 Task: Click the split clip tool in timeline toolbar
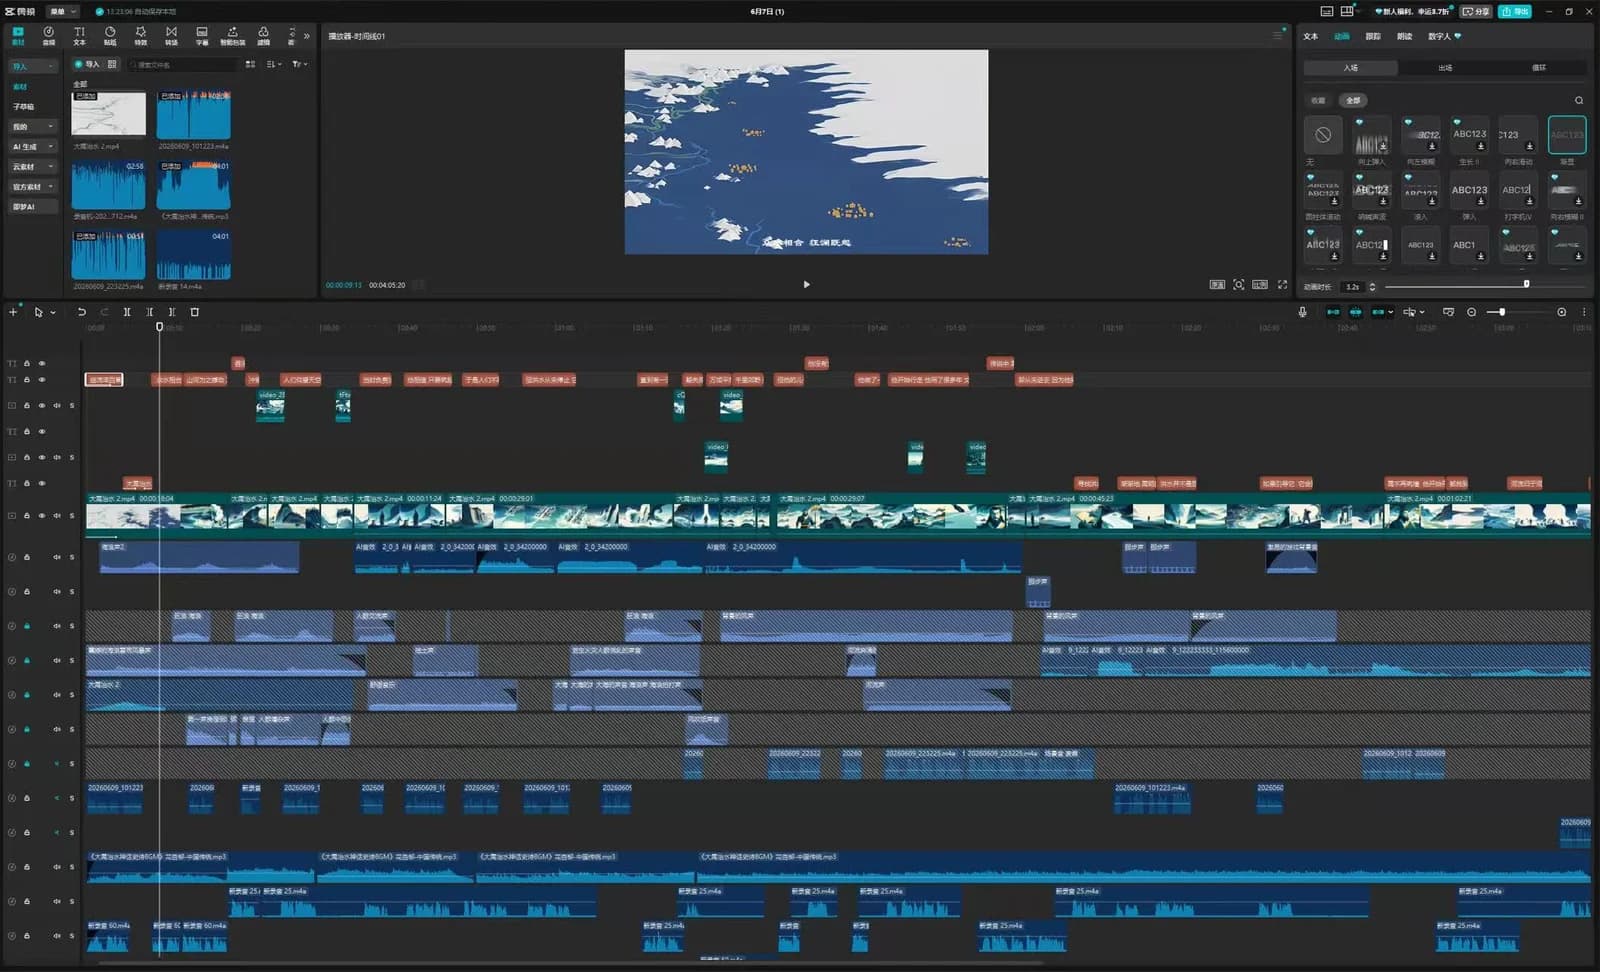(127, 312)
